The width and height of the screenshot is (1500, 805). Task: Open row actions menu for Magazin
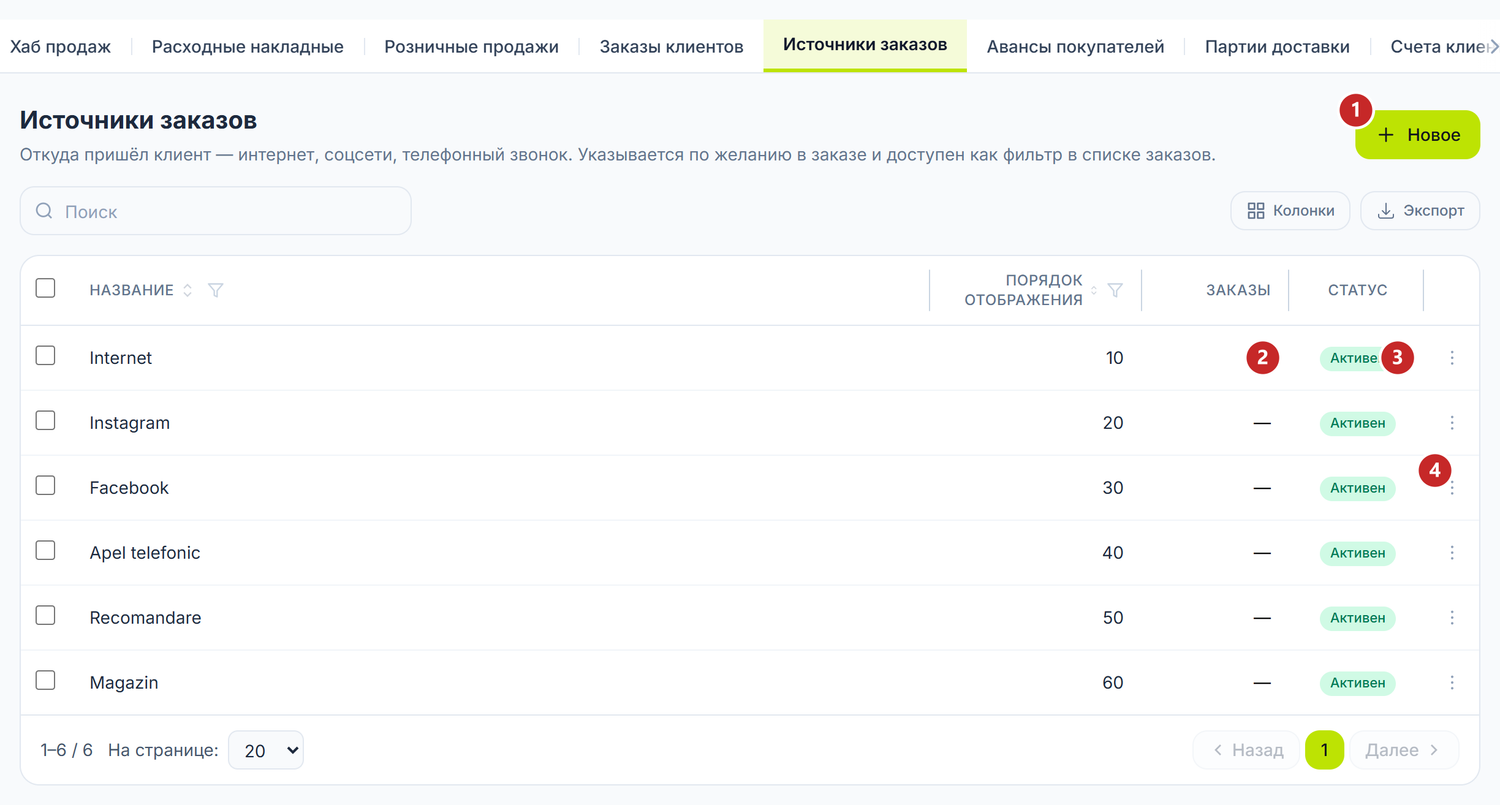[1452, 683]
